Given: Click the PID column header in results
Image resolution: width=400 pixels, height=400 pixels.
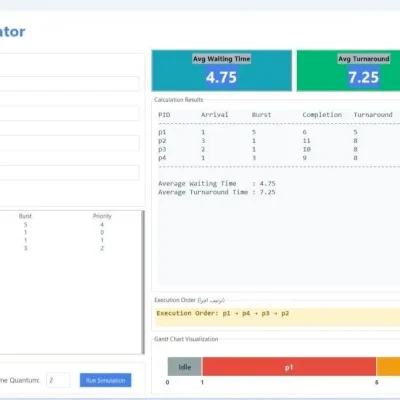Looking at the screenshot, I should [164, 115].
